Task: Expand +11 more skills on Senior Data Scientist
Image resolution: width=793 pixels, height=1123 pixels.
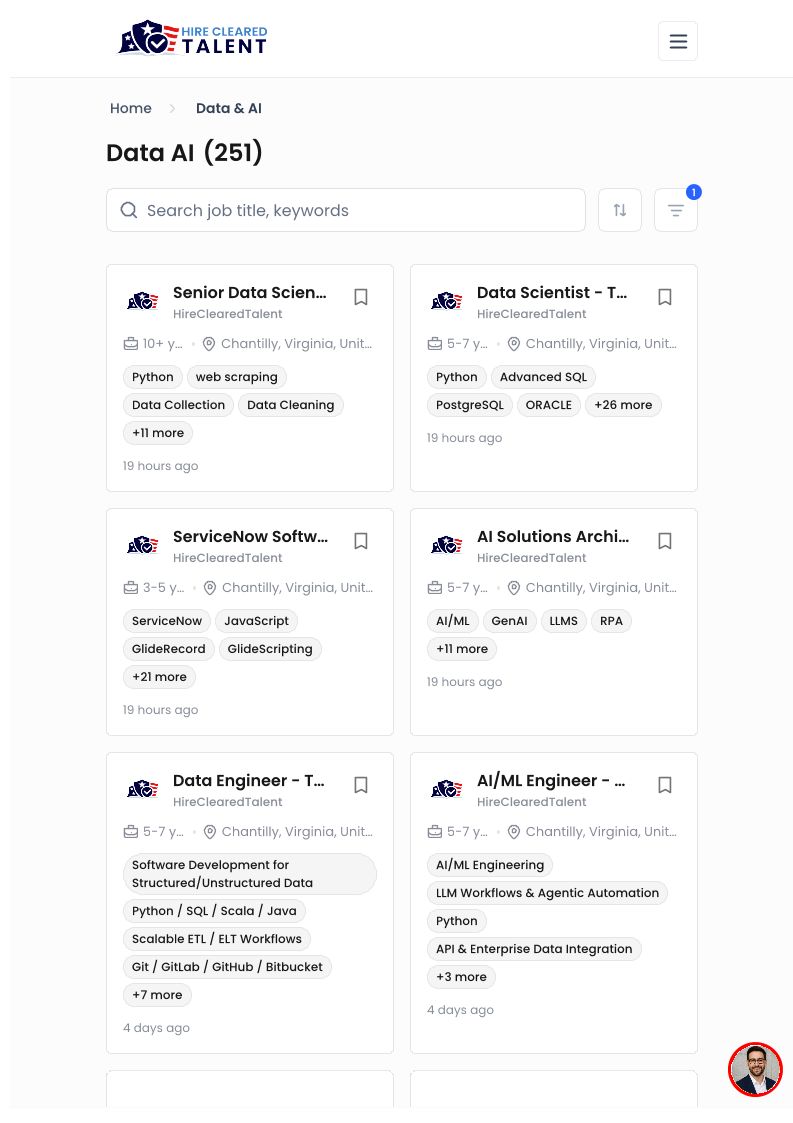Action: point(158,433)
